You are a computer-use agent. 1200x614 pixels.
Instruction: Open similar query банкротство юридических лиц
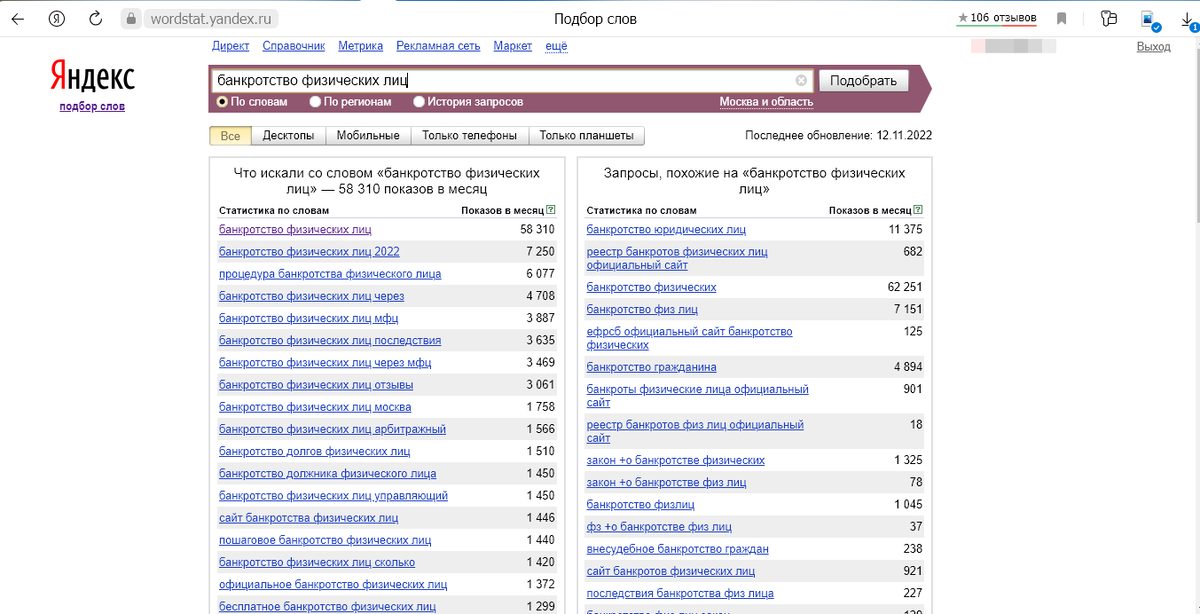pos(666,230)
